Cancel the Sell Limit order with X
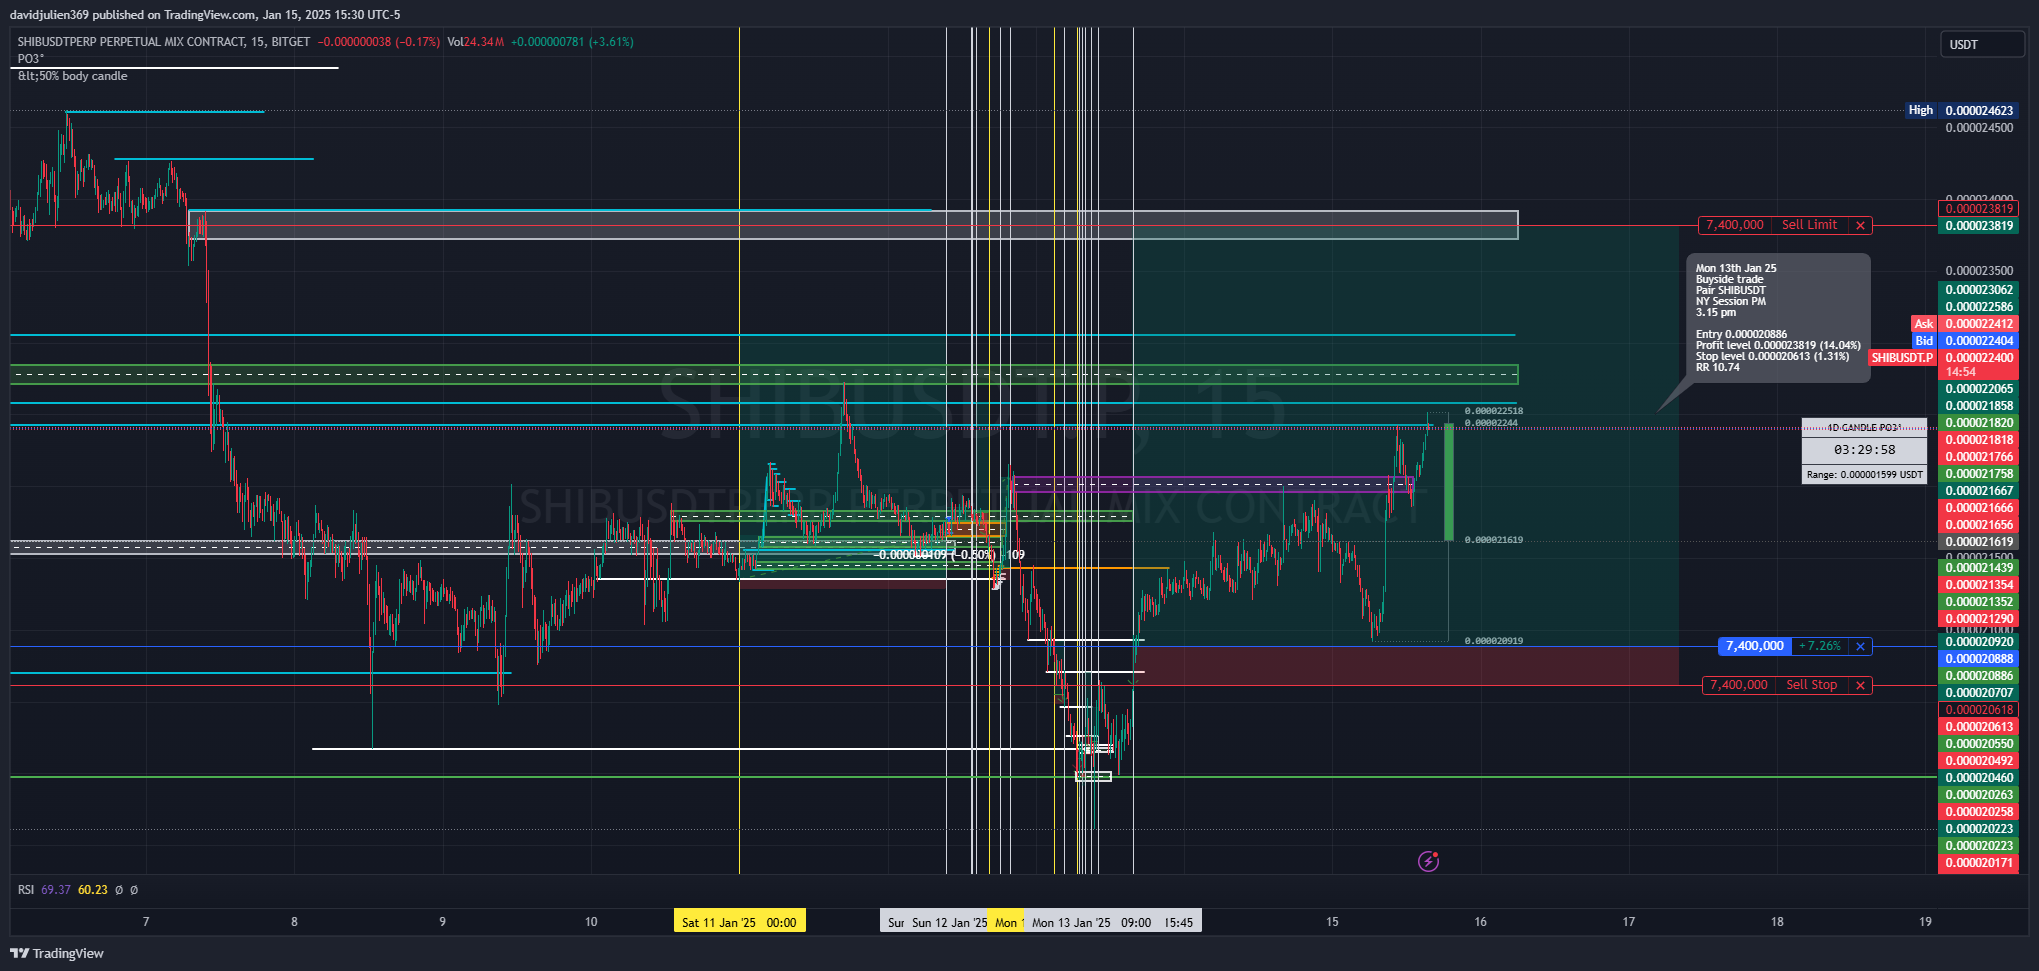The image size is (2039, 971). tap(1860, 225)
